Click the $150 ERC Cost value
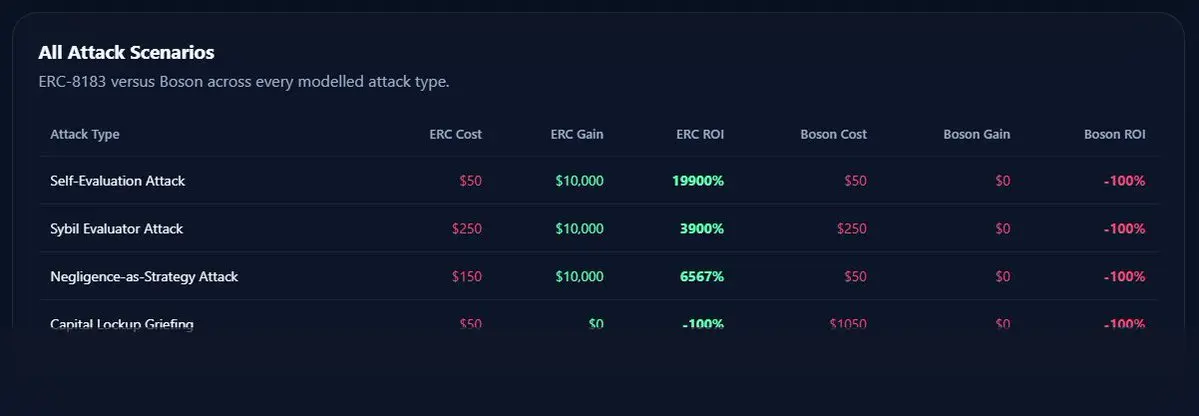Image resolution: width=1199 pixels, height=416 pixels. pyautogui.click(x=467, y=276)
